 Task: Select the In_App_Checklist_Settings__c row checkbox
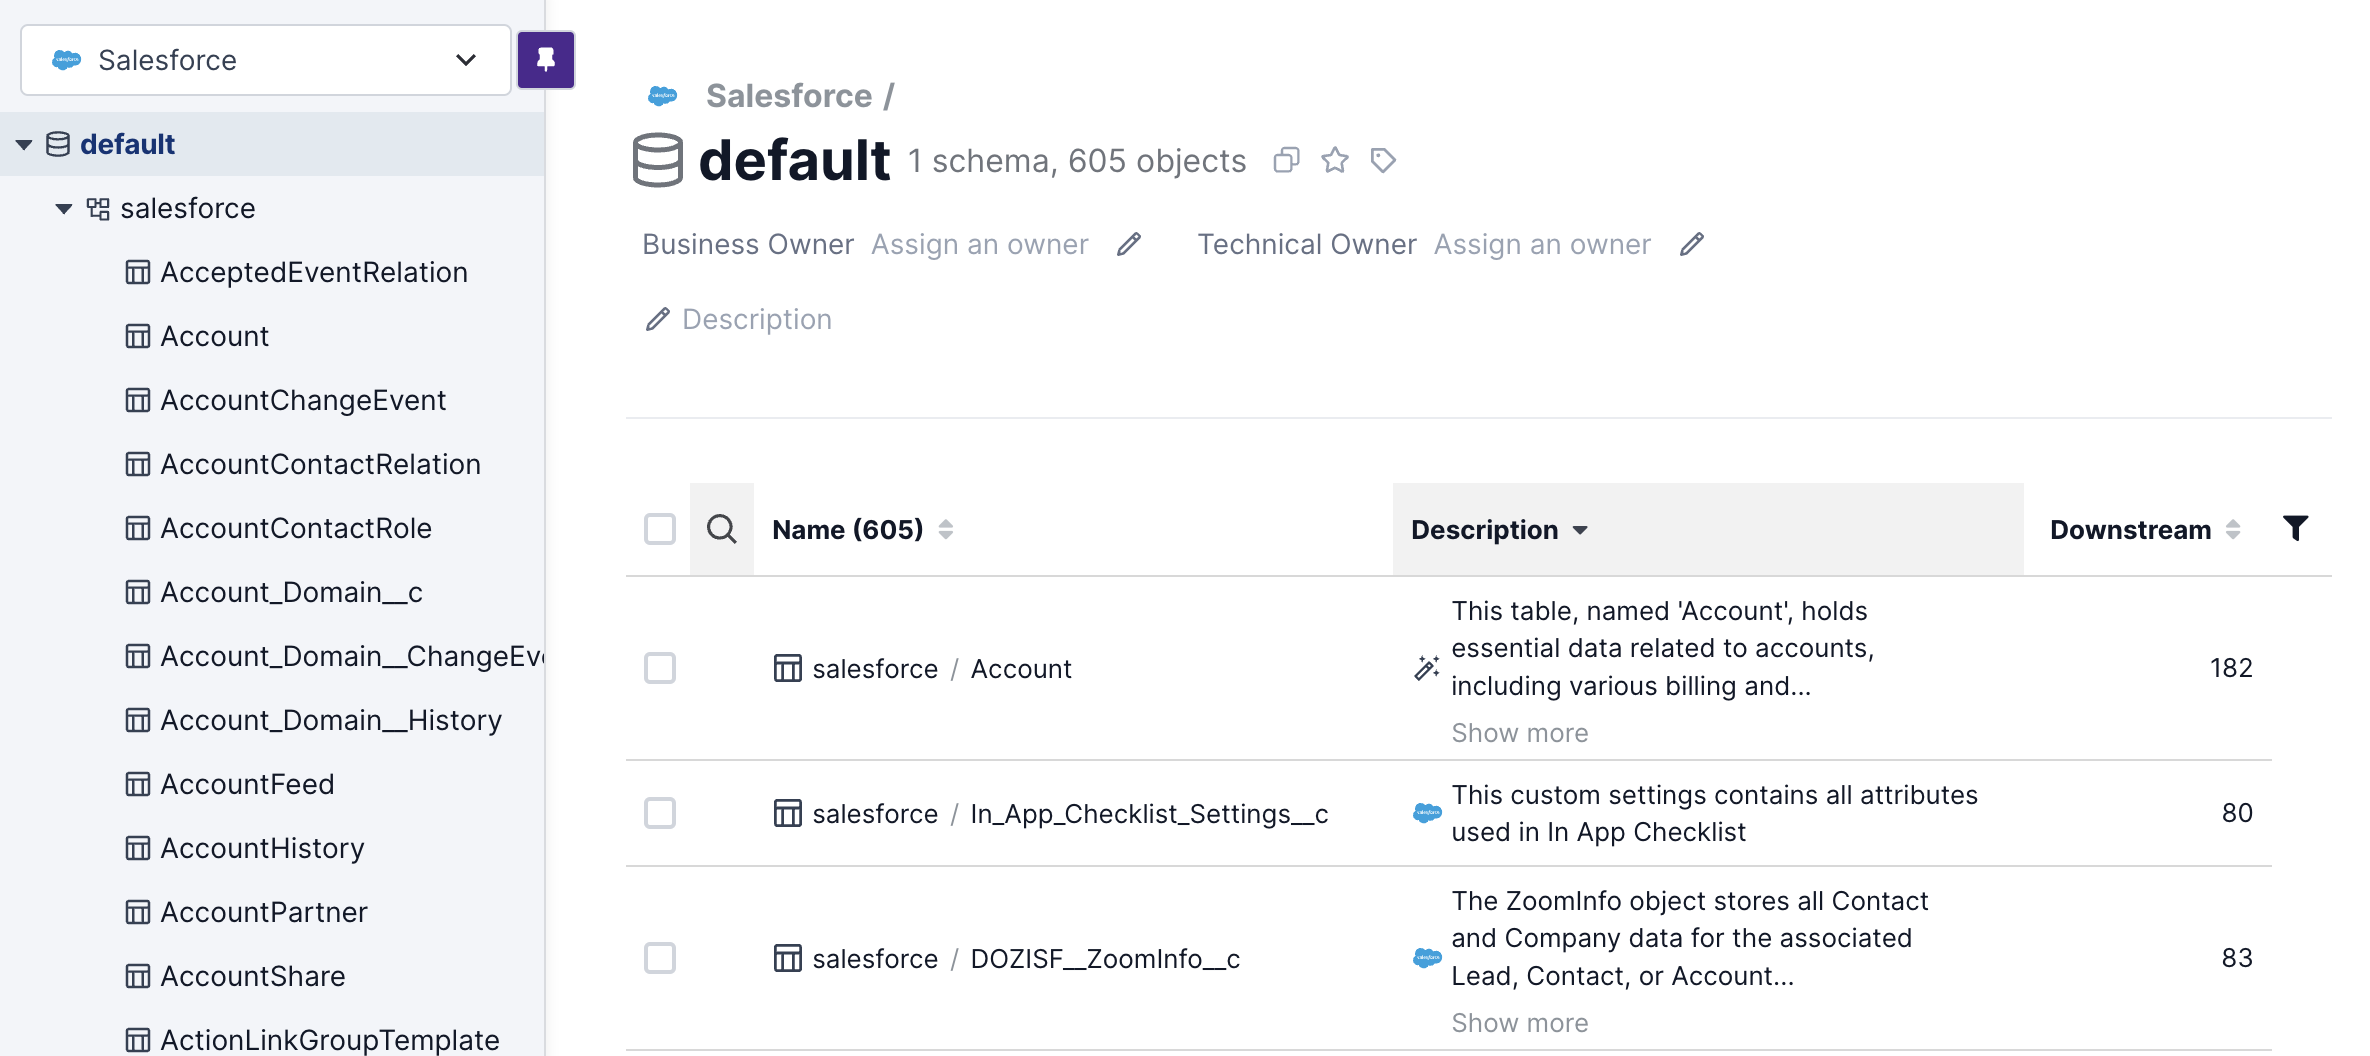[x=660, y=813]
